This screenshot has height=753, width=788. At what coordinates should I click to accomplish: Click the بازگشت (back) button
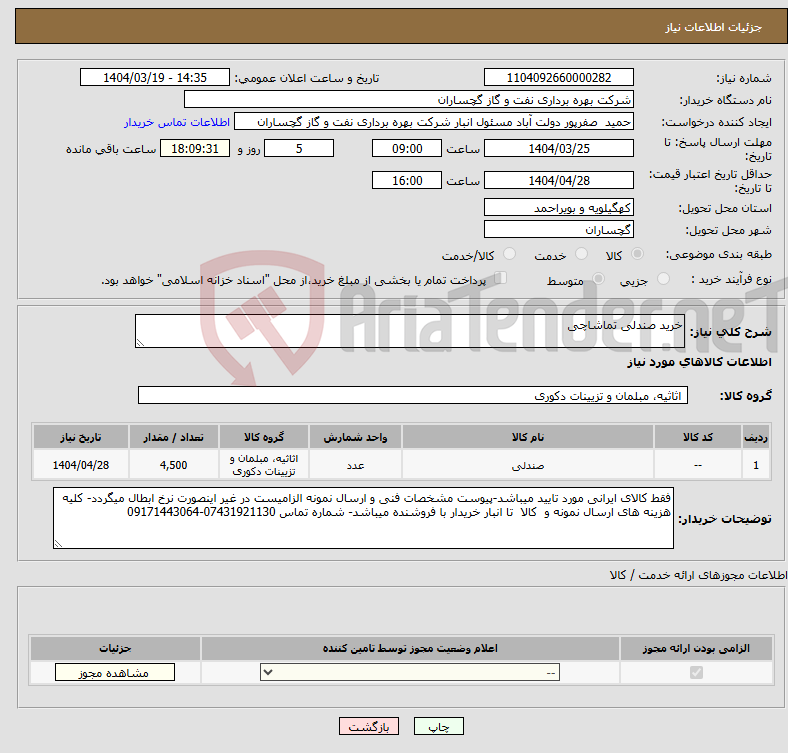pyautogui.click(x=369, y=726)
